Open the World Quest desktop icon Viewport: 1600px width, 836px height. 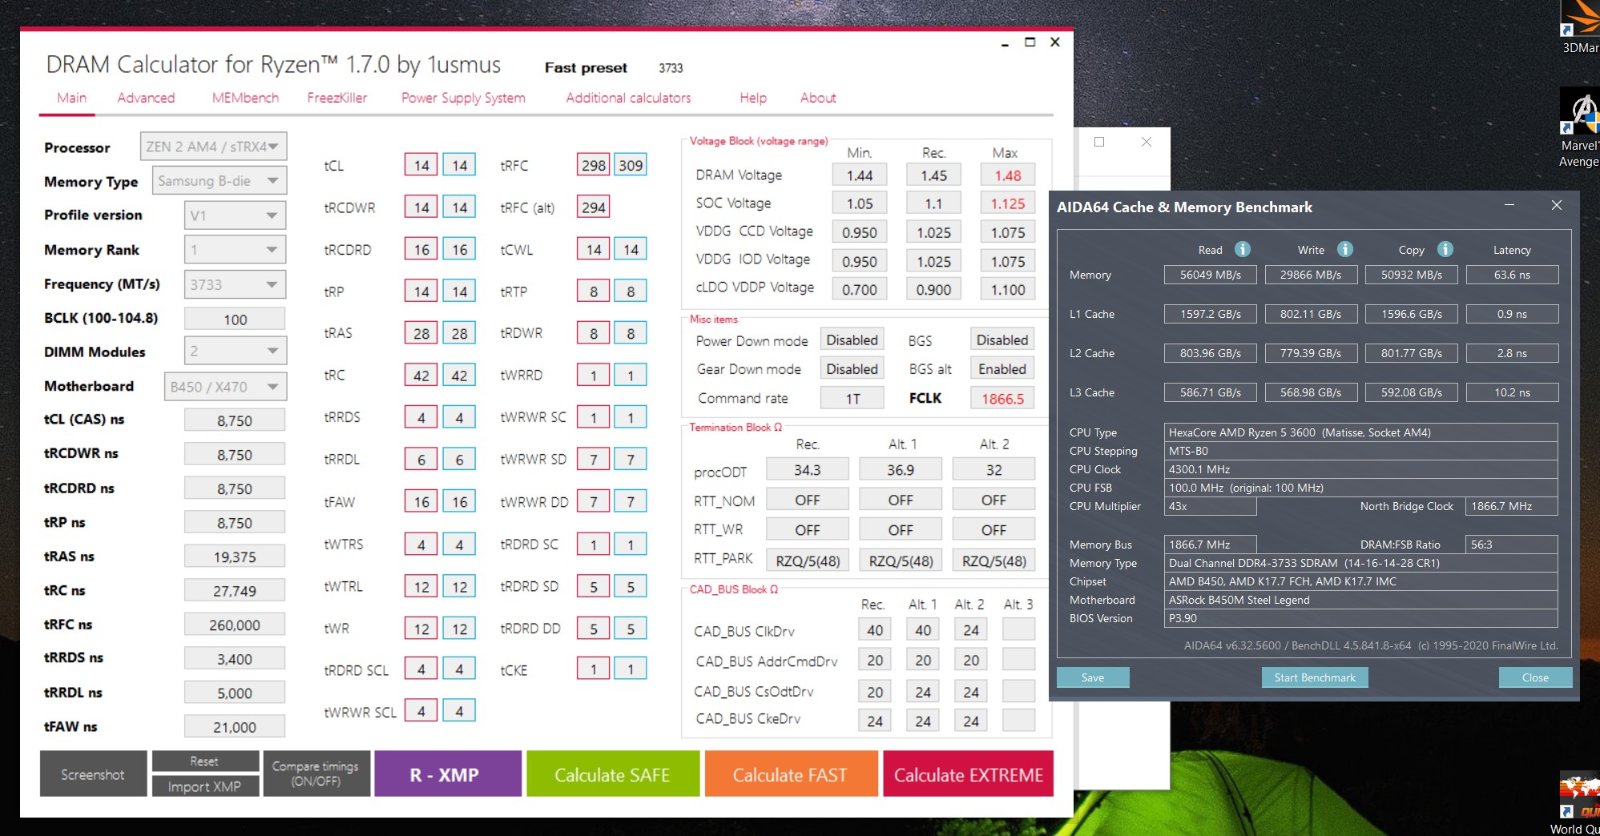click(1579, 803)
